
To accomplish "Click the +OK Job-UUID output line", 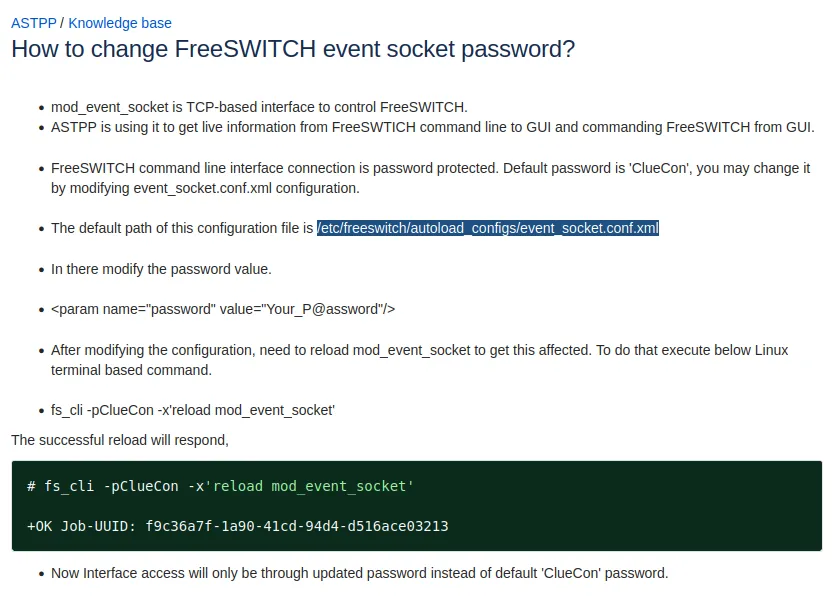I will tap(238, 526).
